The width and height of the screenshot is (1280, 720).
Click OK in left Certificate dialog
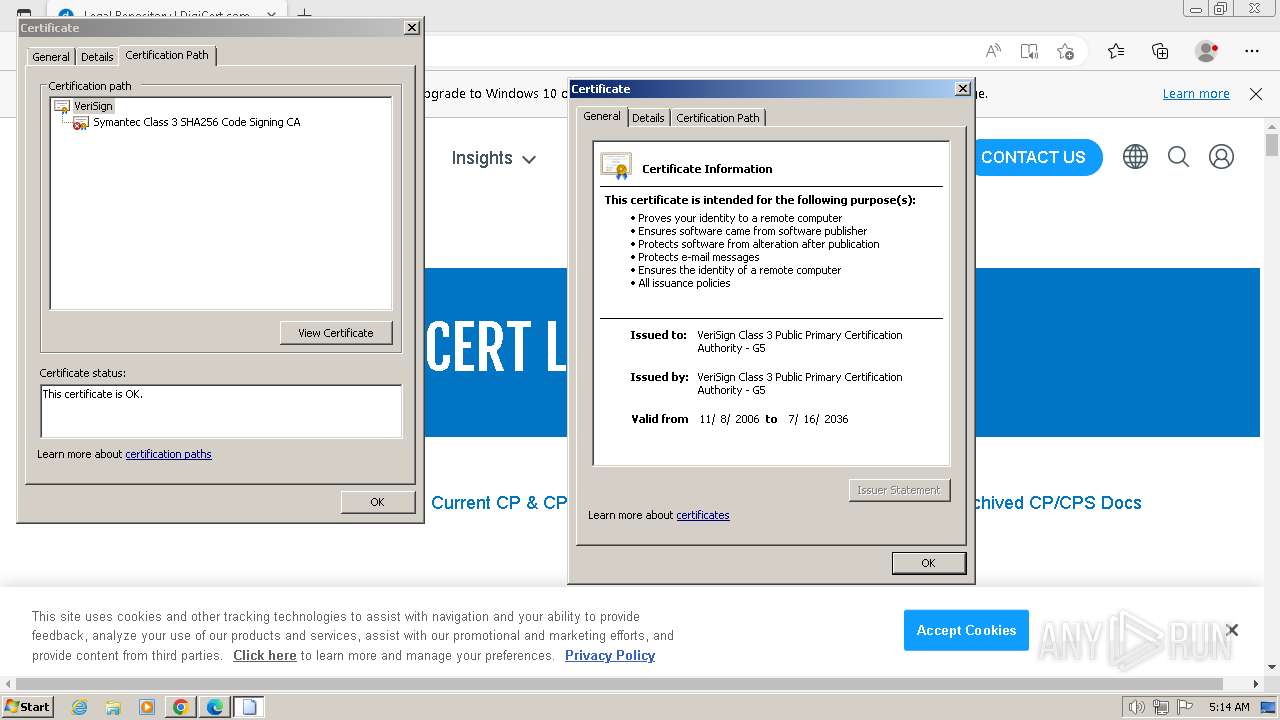(377, 502)
